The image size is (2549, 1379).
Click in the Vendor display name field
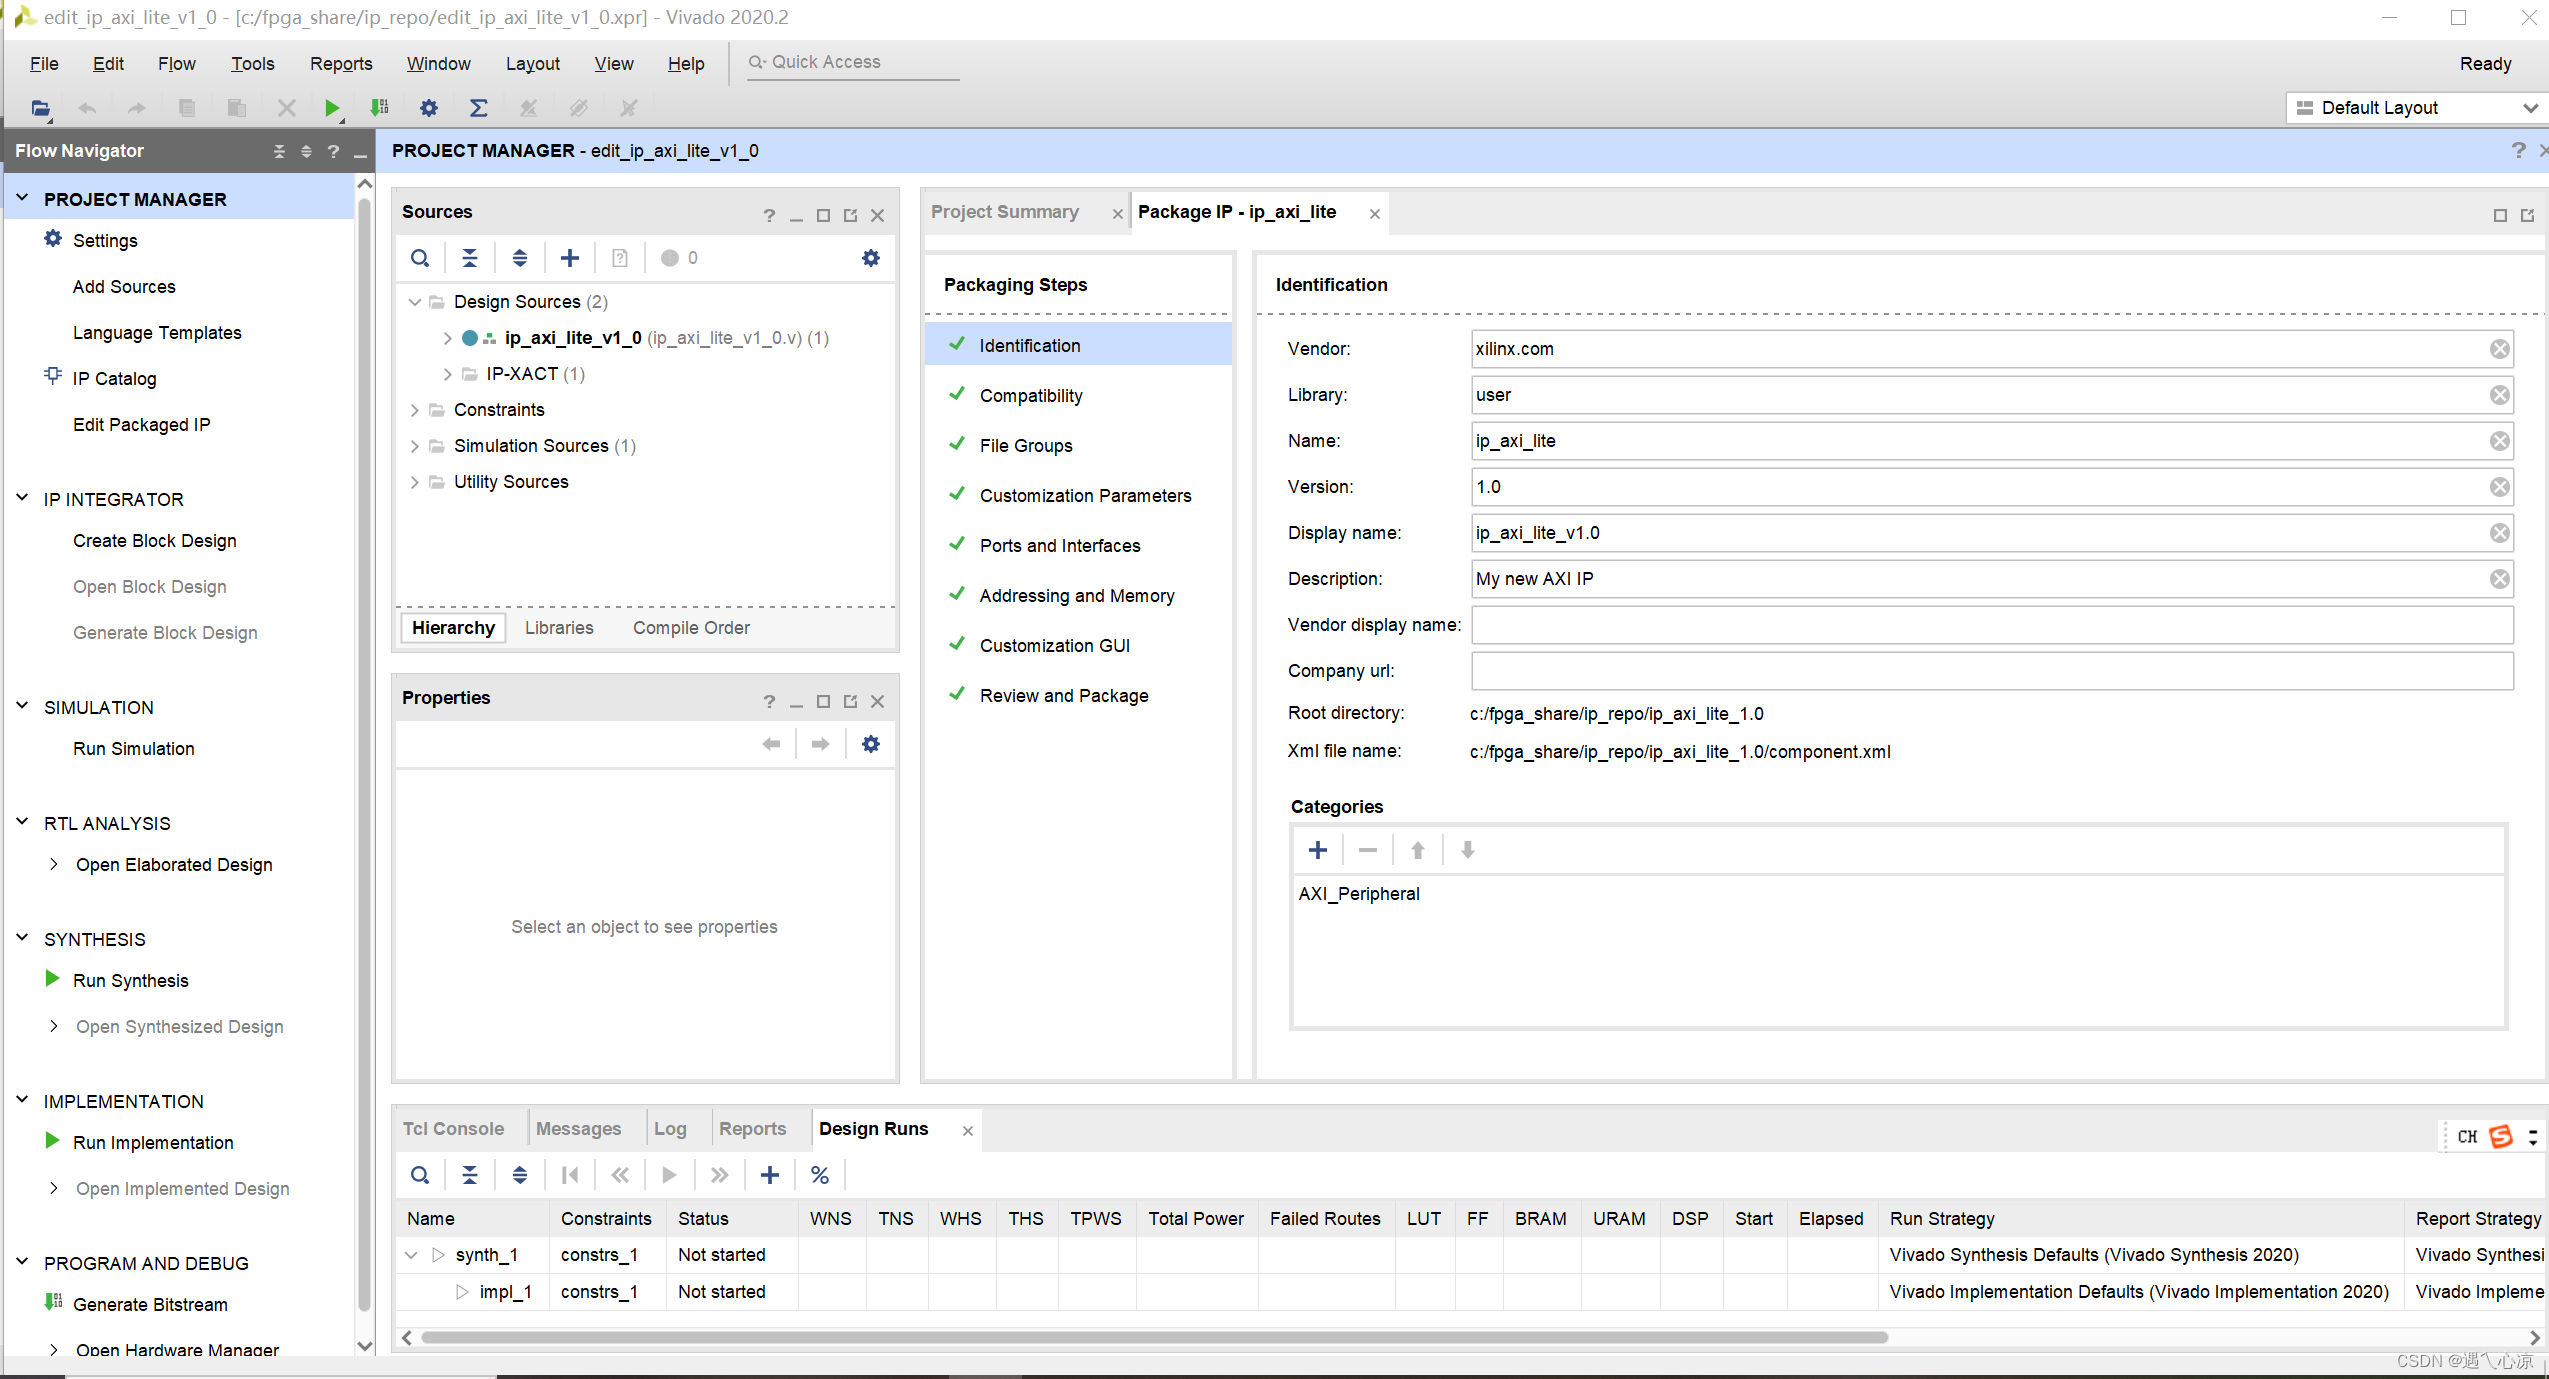pyautogui.click(x=1991, y=625)
